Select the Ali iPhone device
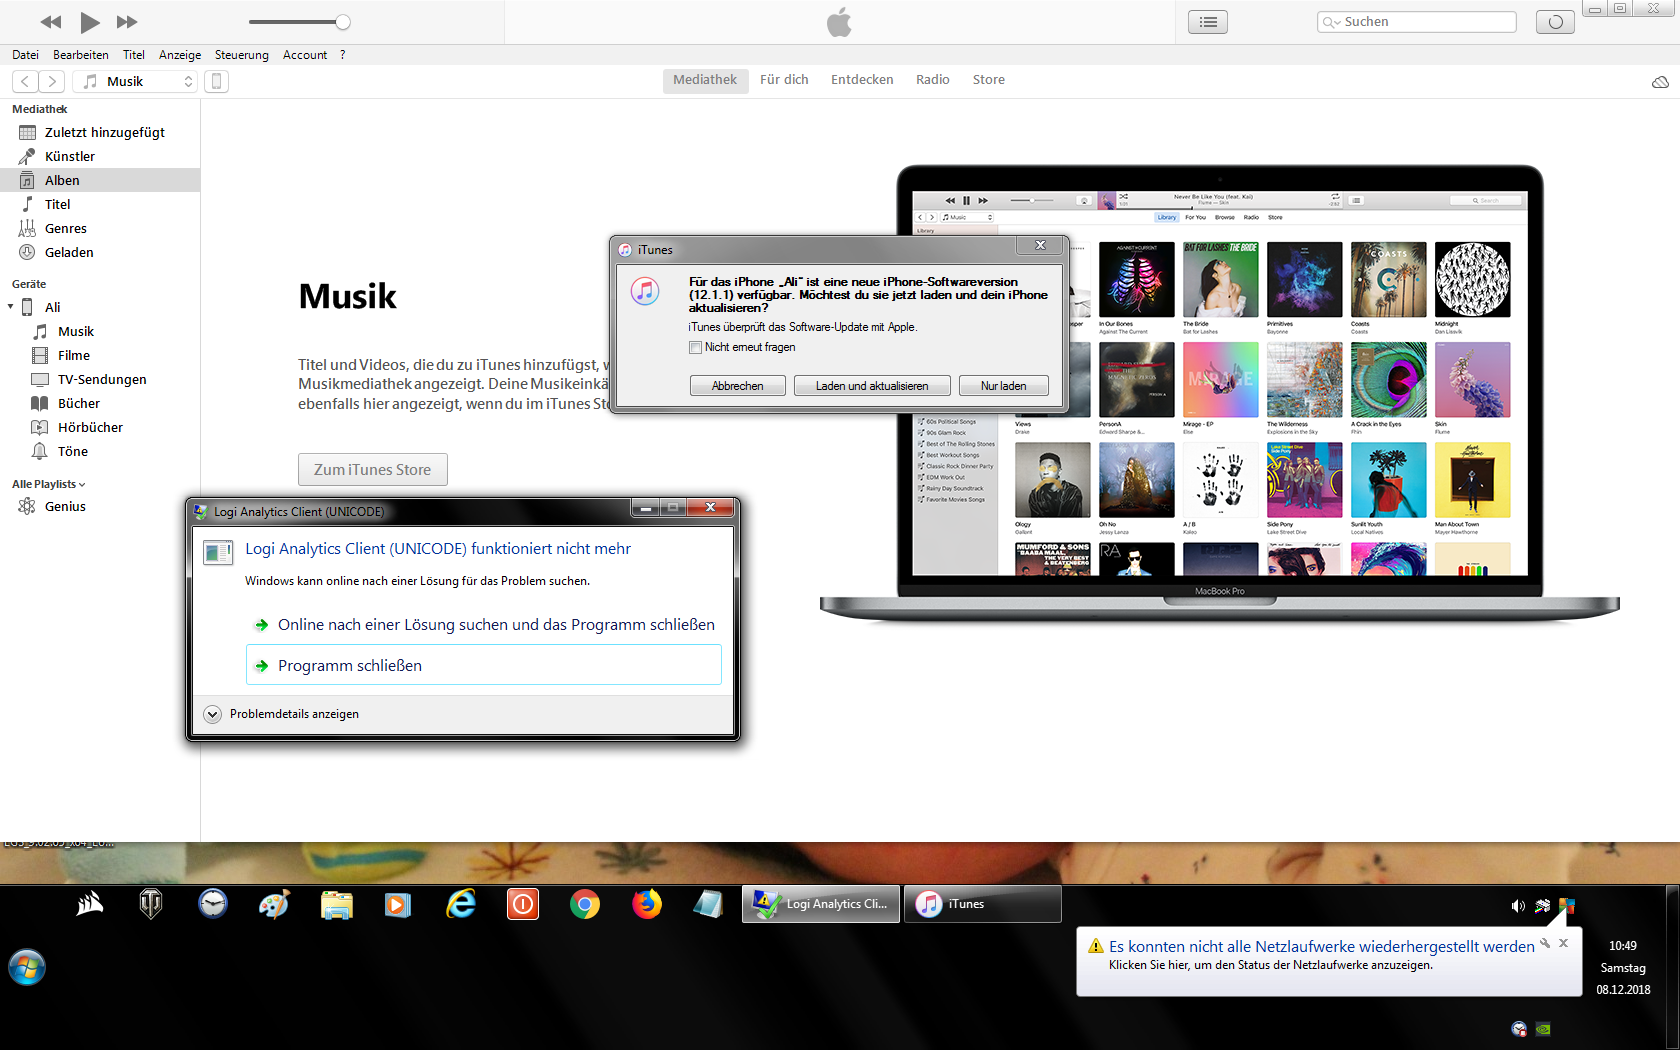 (x=100, y=307)
